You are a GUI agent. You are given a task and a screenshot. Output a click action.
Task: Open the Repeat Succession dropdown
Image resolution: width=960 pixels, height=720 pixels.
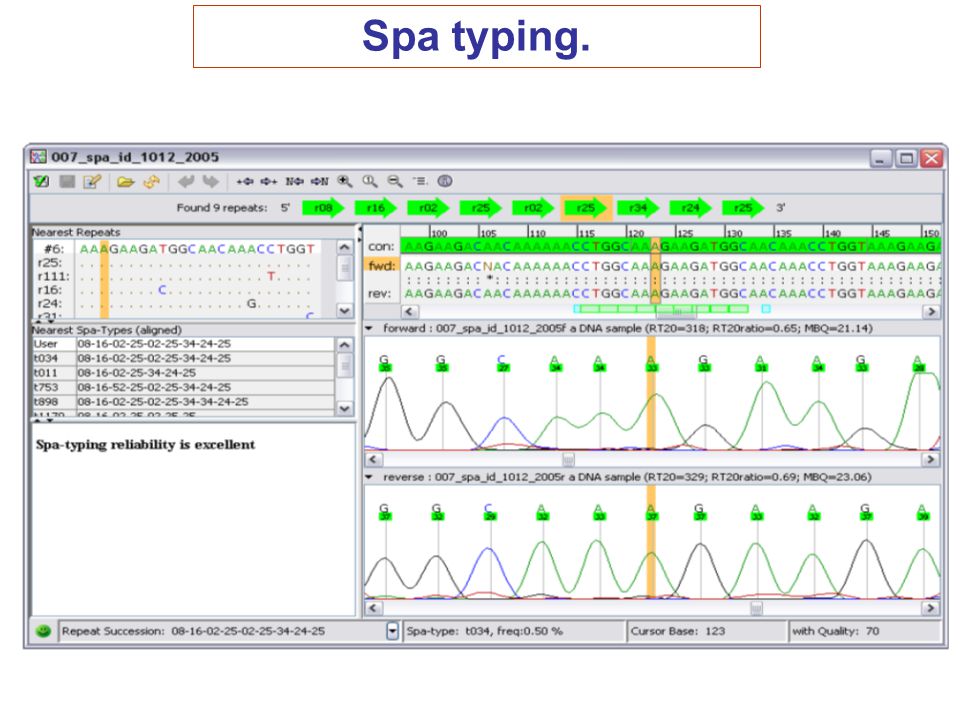[392, 631]
